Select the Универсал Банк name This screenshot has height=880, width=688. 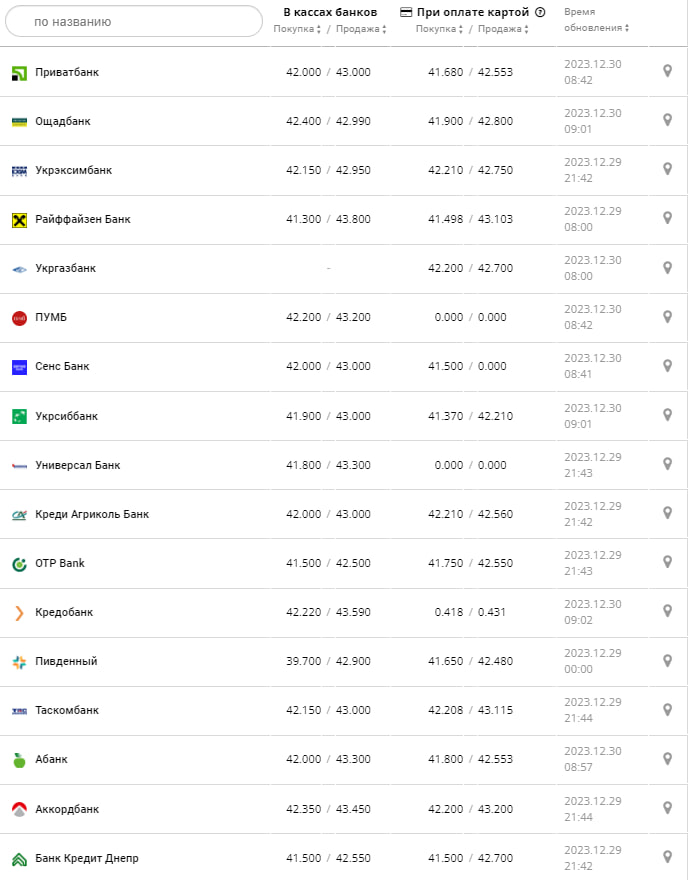pos(77,465)
